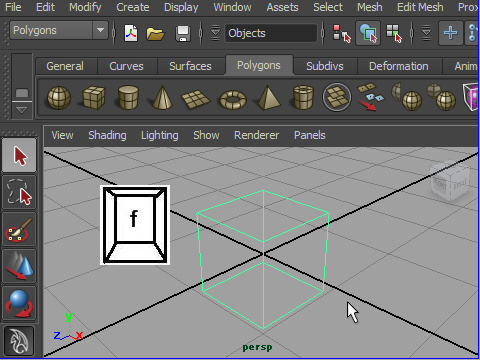
Task: Switch to the Deformation shelf tab
Action: pos(399,66)
